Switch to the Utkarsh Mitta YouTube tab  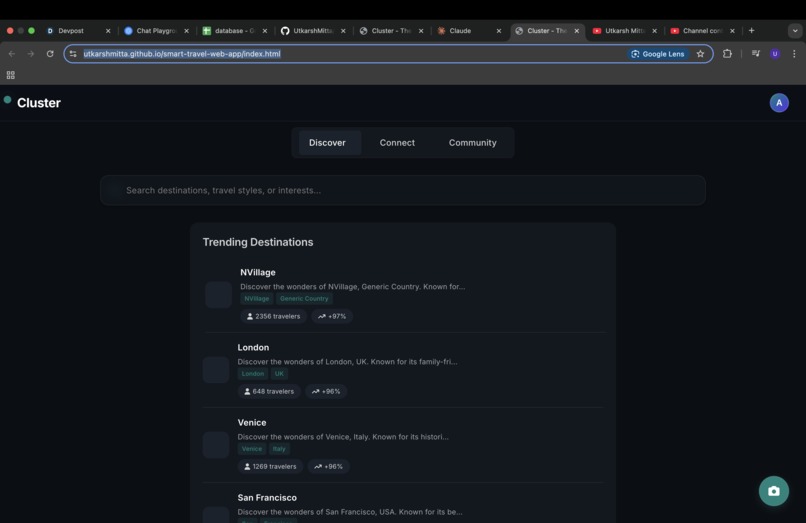[625, 31]
